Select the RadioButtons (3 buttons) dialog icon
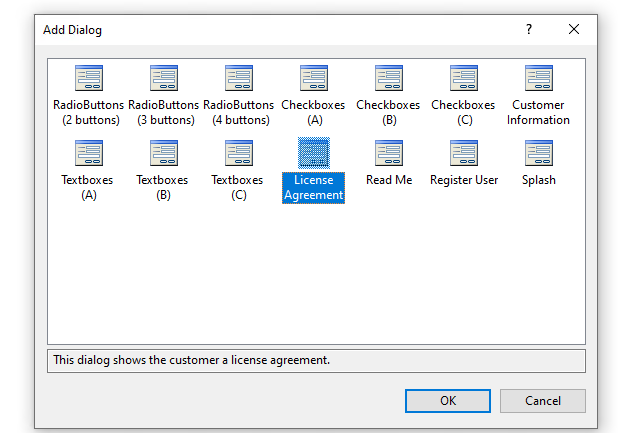 coord(164,78)
